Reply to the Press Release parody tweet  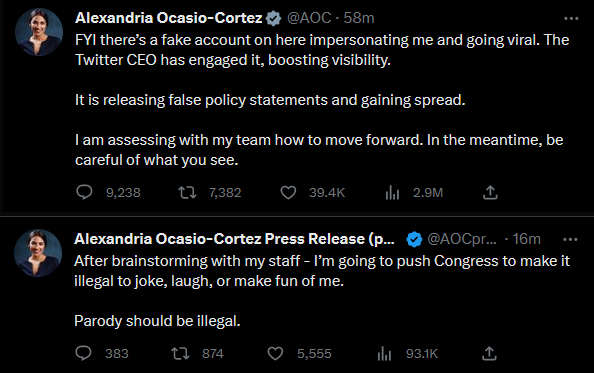pyautogui.click(x=83, y=353)
